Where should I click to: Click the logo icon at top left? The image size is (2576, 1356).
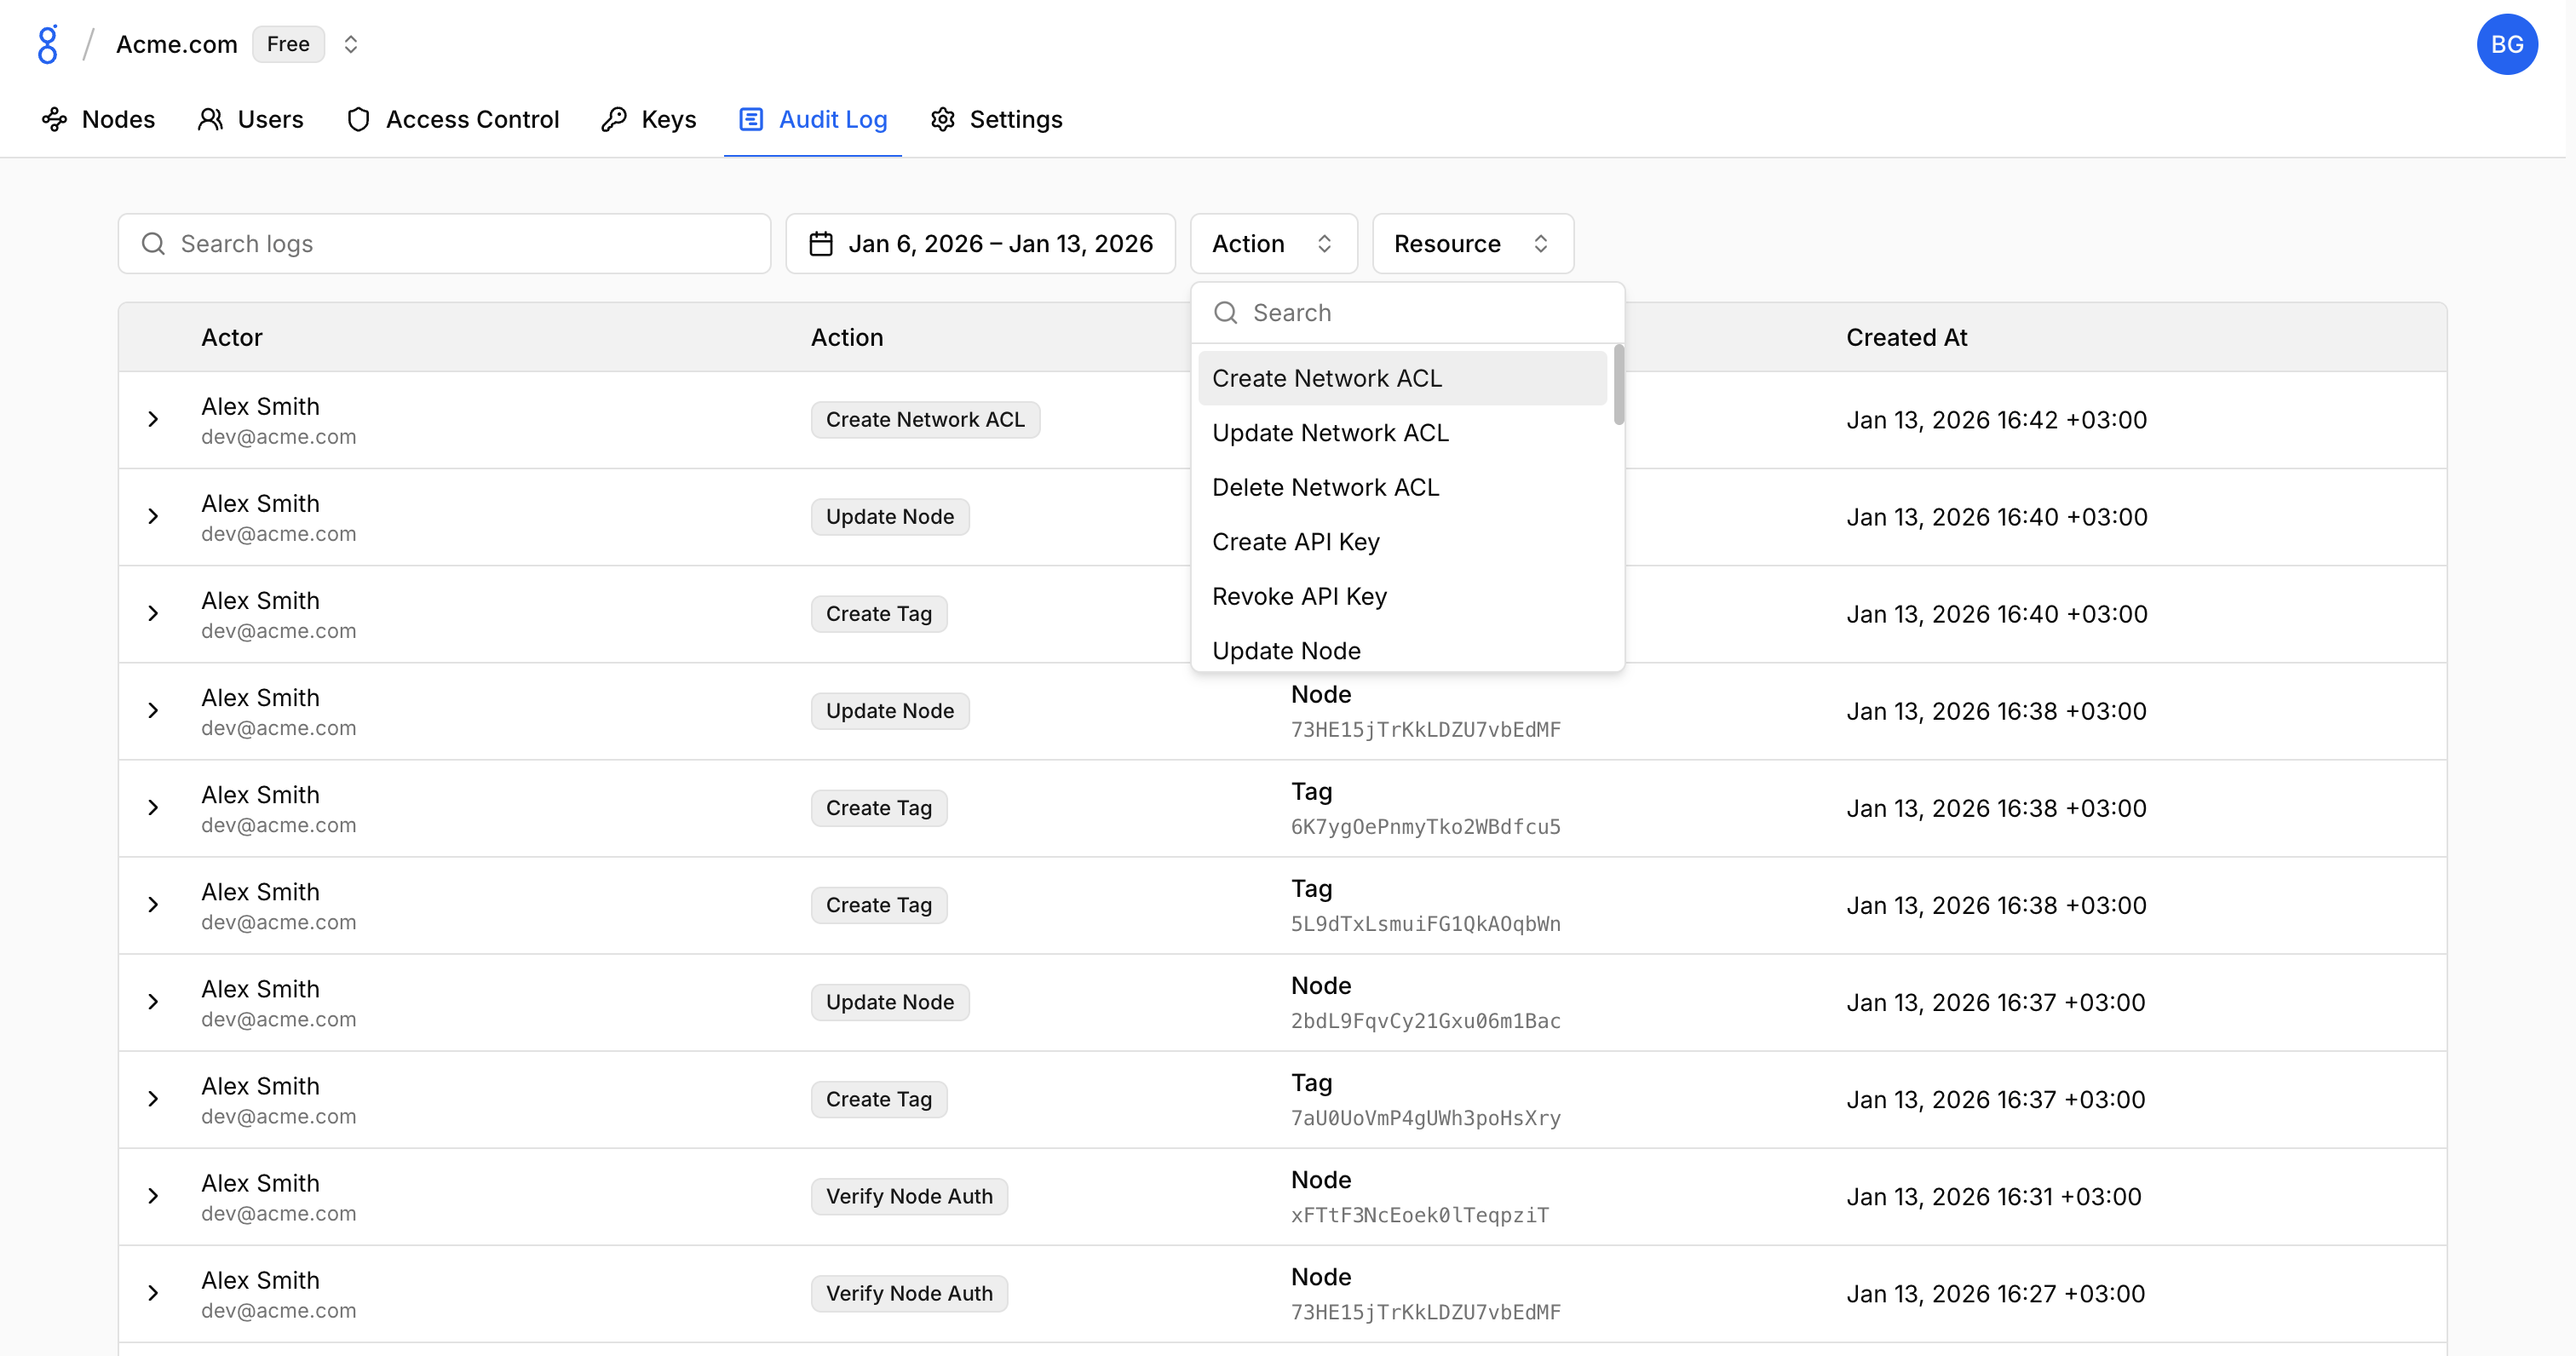point(47,44)
